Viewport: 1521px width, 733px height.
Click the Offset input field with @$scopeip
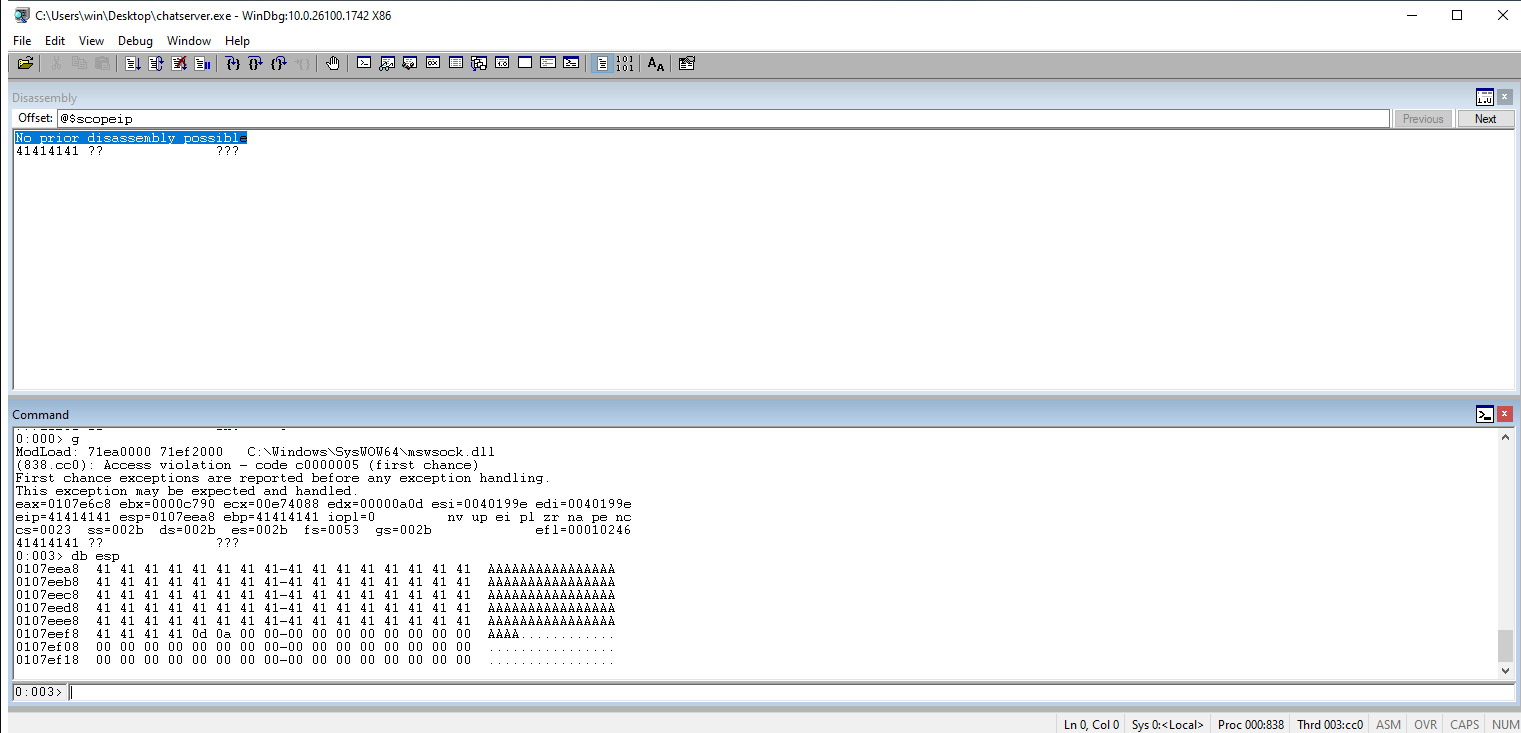720,119
